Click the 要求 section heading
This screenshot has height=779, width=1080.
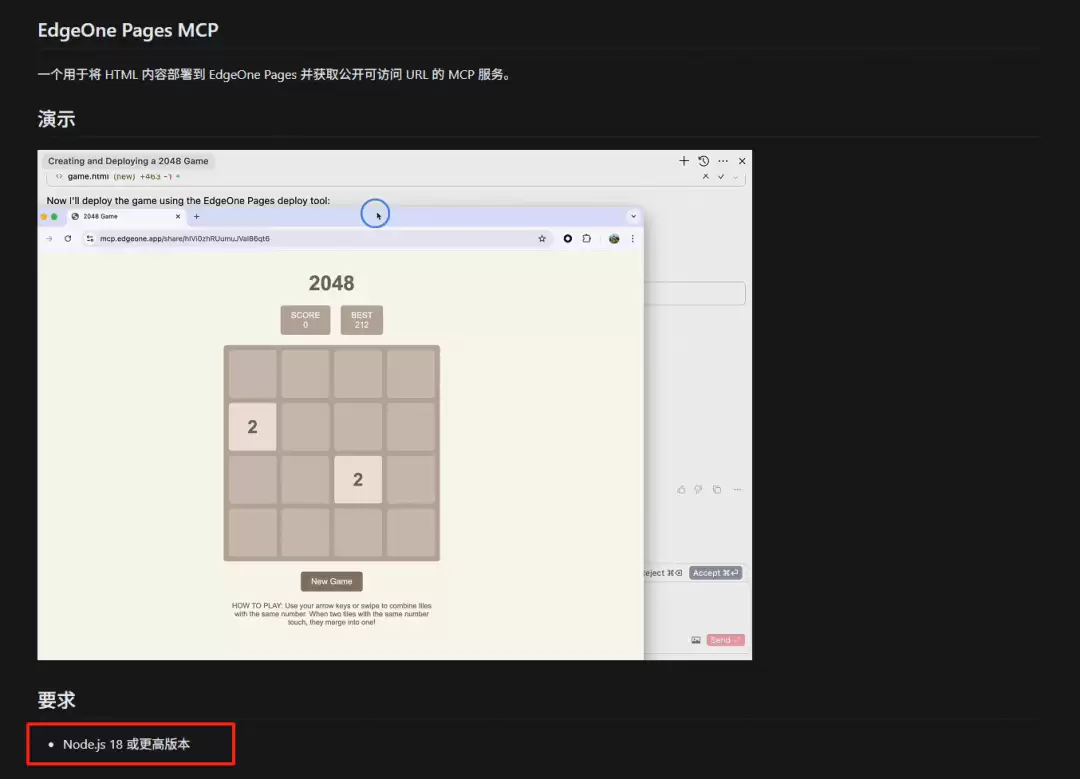(56, 700)
